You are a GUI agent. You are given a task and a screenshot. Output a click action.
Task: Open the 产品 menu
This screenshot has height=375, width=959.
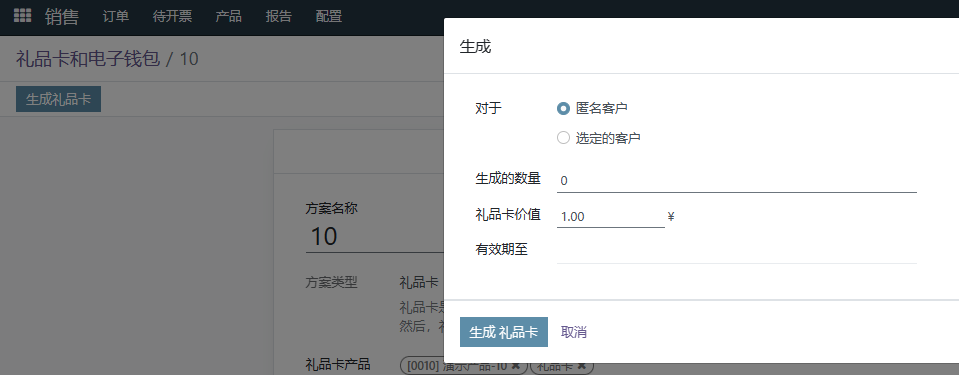tap(228, 17)
